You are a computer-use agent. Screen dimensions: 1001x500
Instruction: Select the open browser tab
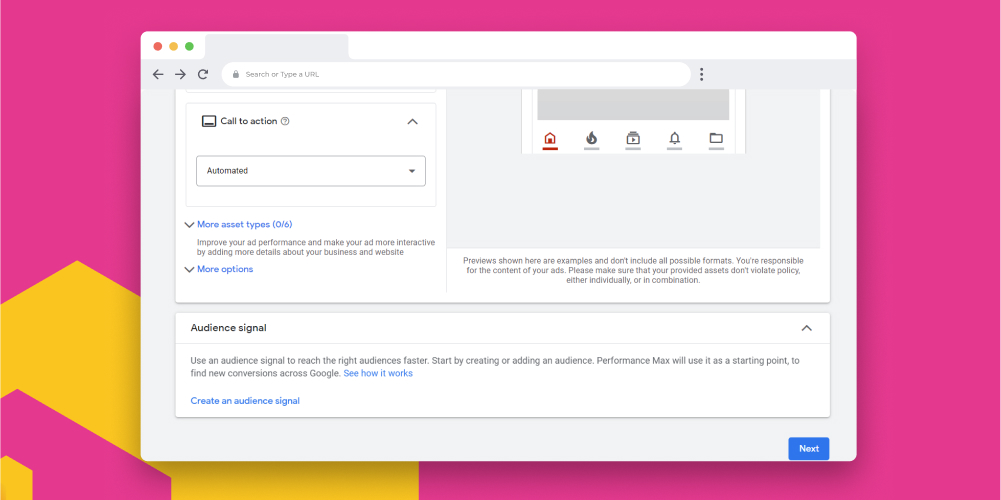coord(276,47)
